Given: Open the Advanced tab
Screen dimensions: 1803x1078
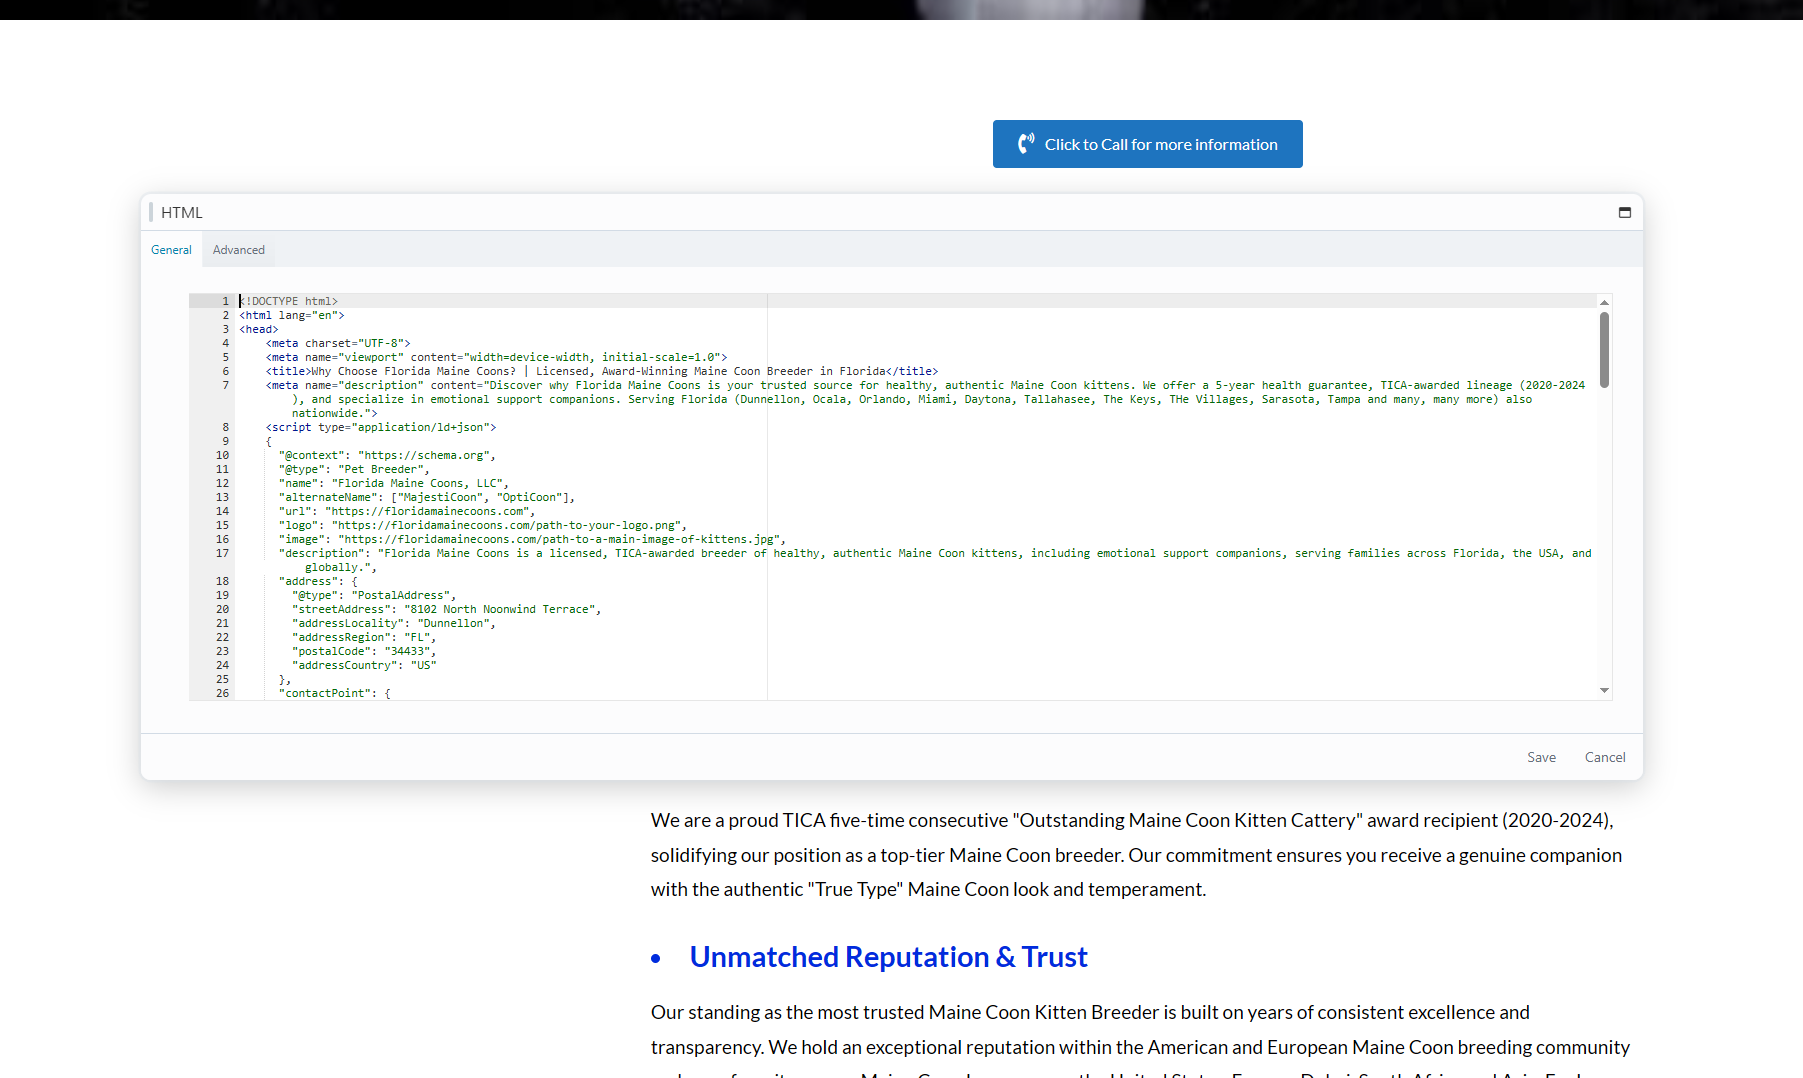Looking at the screenshot, I should 238,250.
